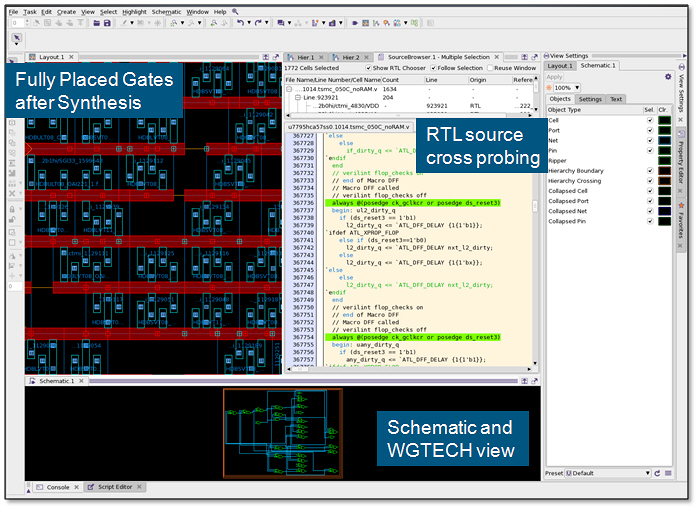Open the chat windows icon dropdown arrow
Screen dimensions: 698x509
tap(289, 23)
